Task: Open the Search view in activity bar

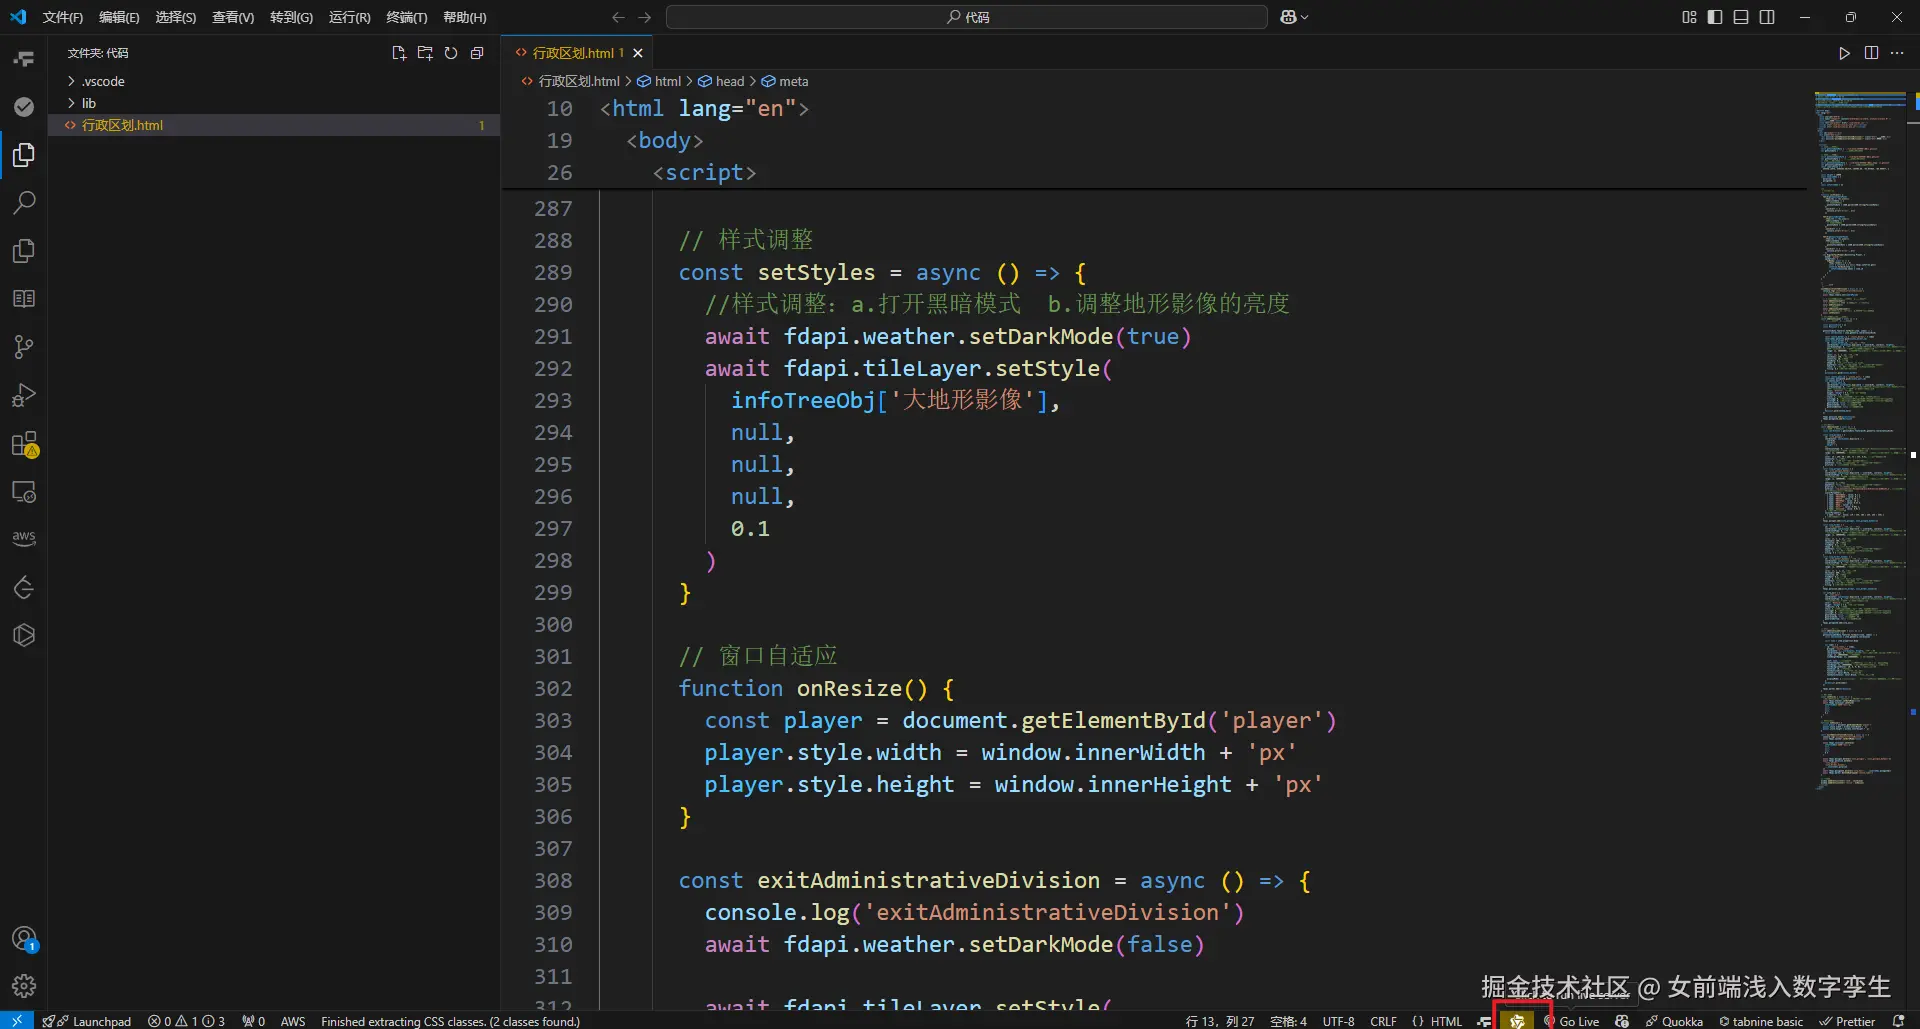Action: coord(24,203)
